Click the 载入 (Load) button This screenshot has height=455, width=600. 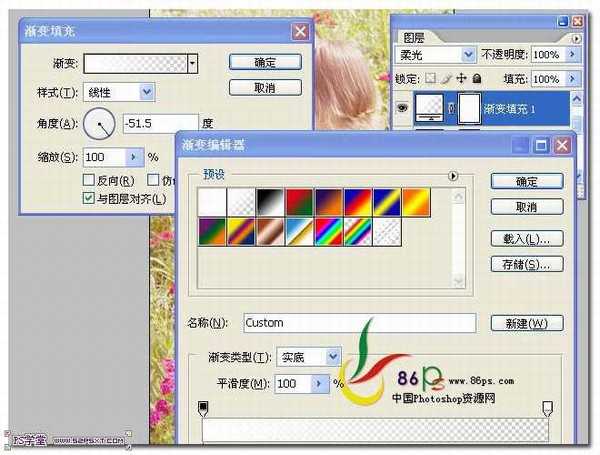click(x=526, y=239)
